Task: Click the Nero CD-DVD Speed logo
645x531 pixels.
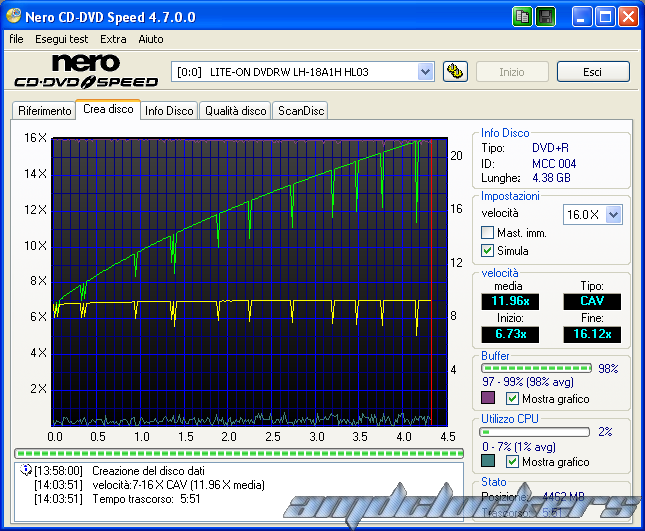Action: click(84, 71)
